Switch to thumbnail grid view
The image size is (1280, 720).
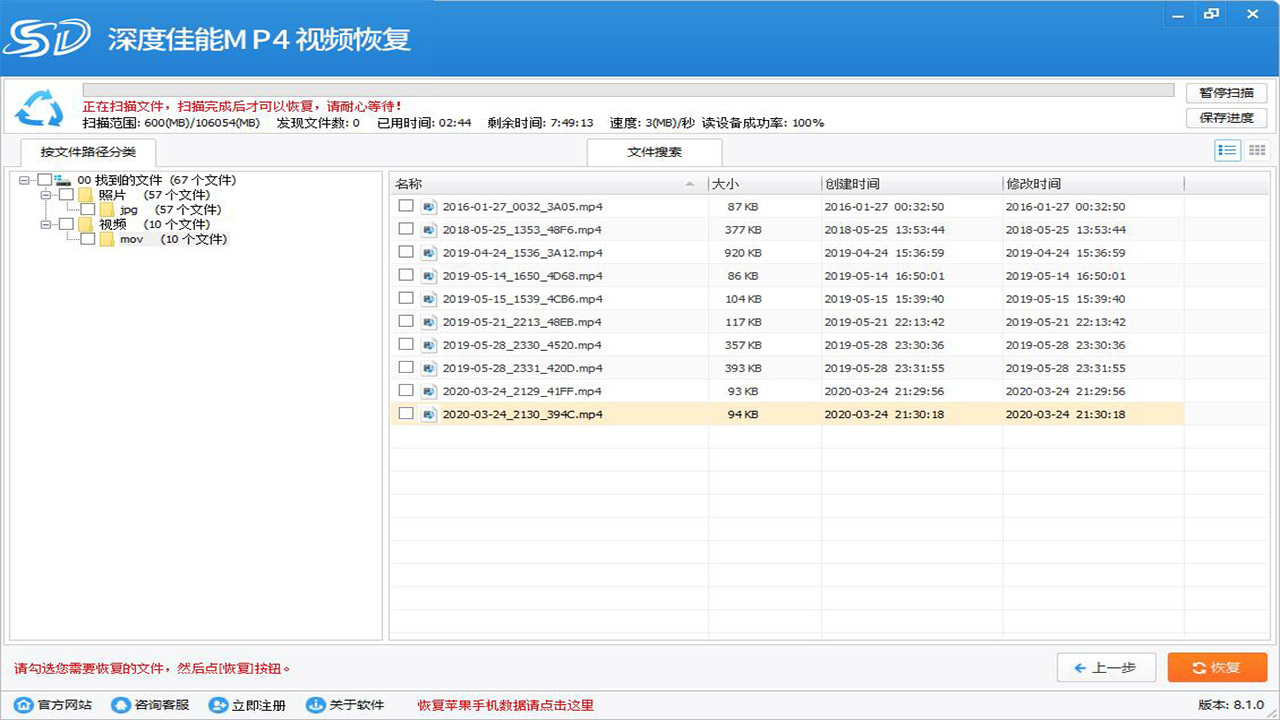point(1257,151)
